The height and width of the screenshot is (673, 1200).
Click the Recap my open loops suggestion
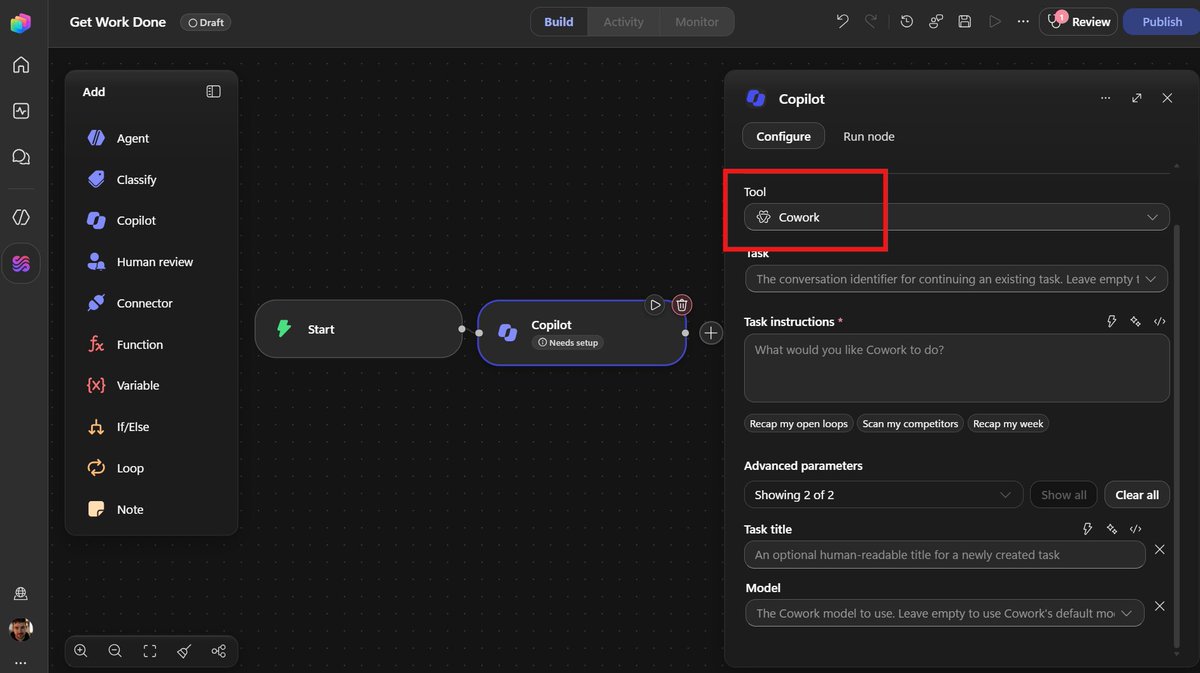799,424
